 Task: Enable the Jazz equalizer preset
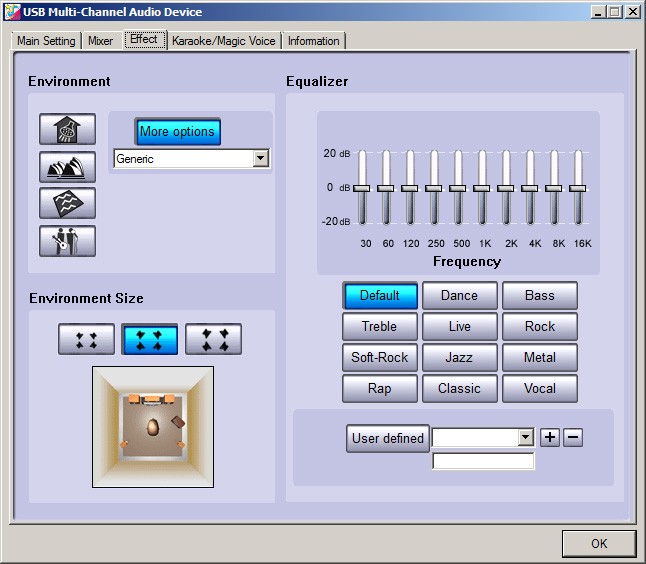click(459, 358)
